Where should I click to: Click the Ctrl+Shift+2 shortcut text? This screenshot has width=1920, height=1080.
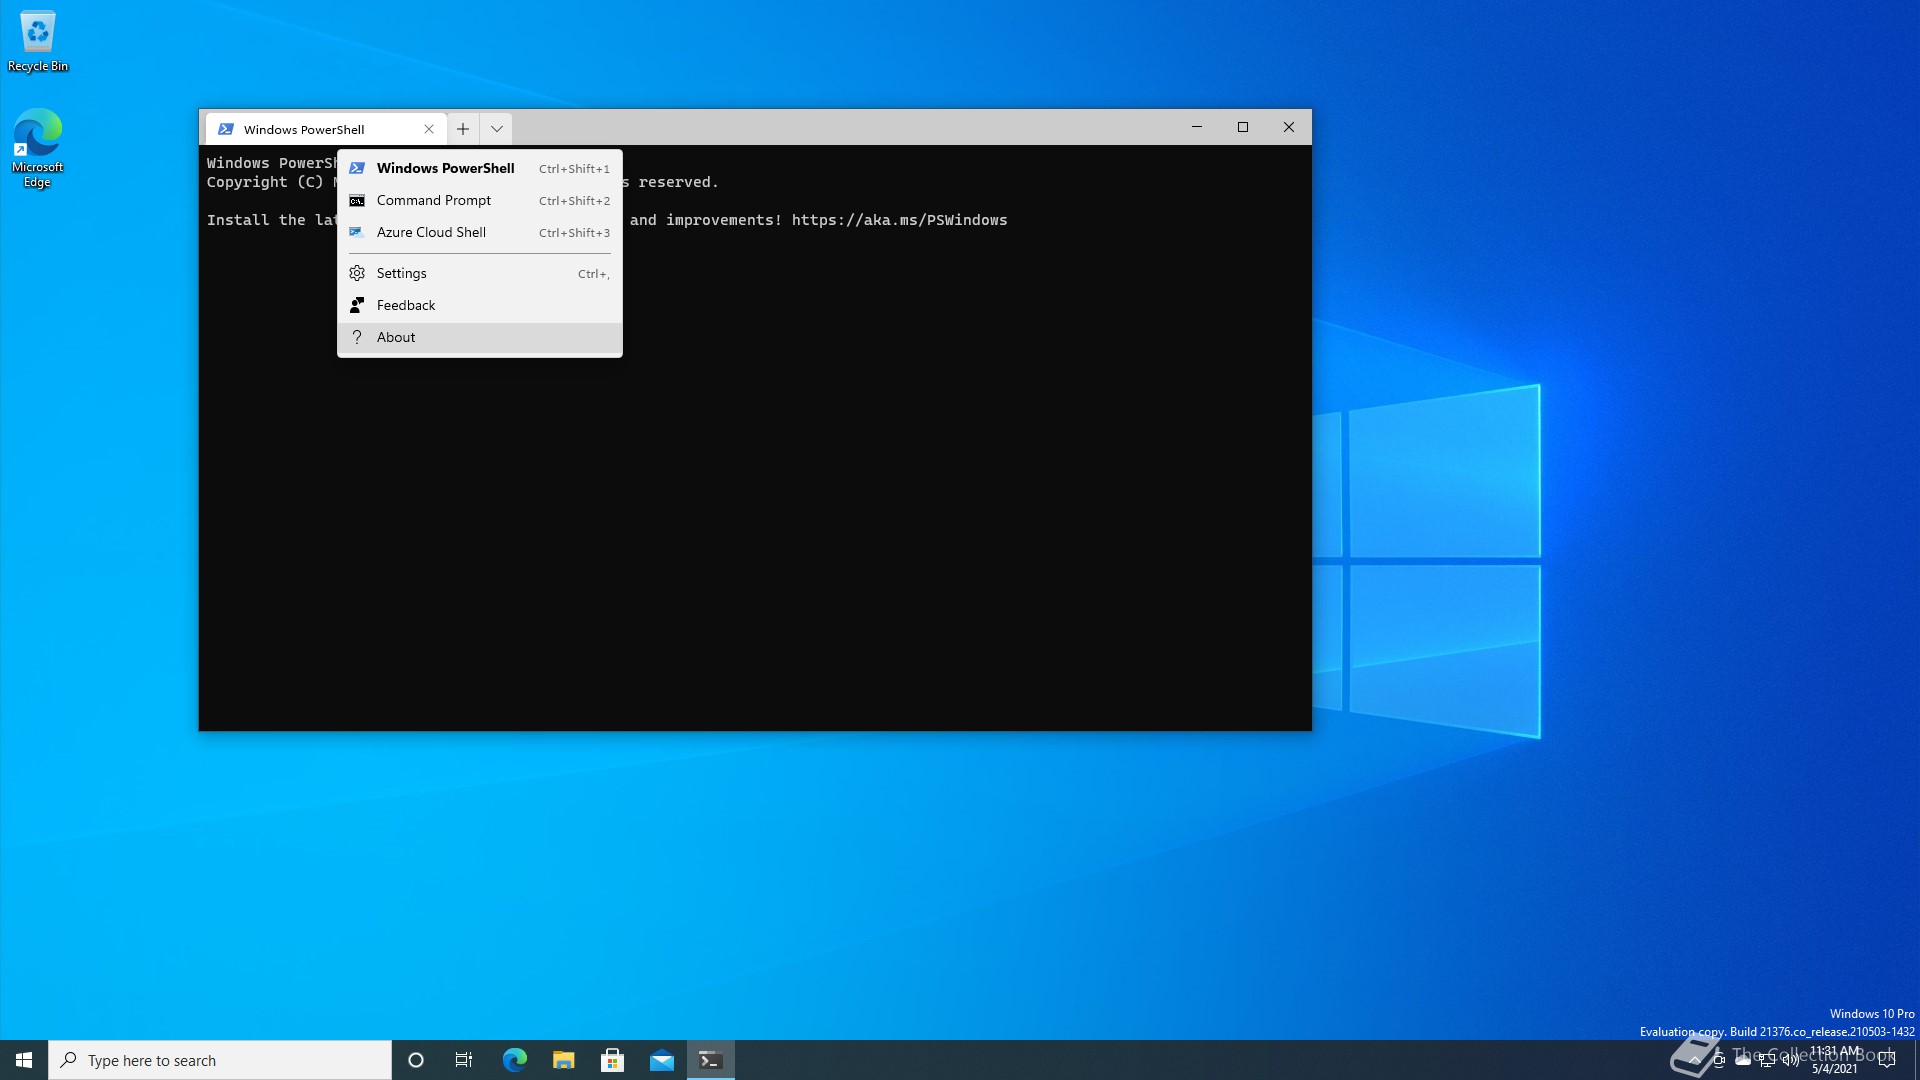point(574,201)
